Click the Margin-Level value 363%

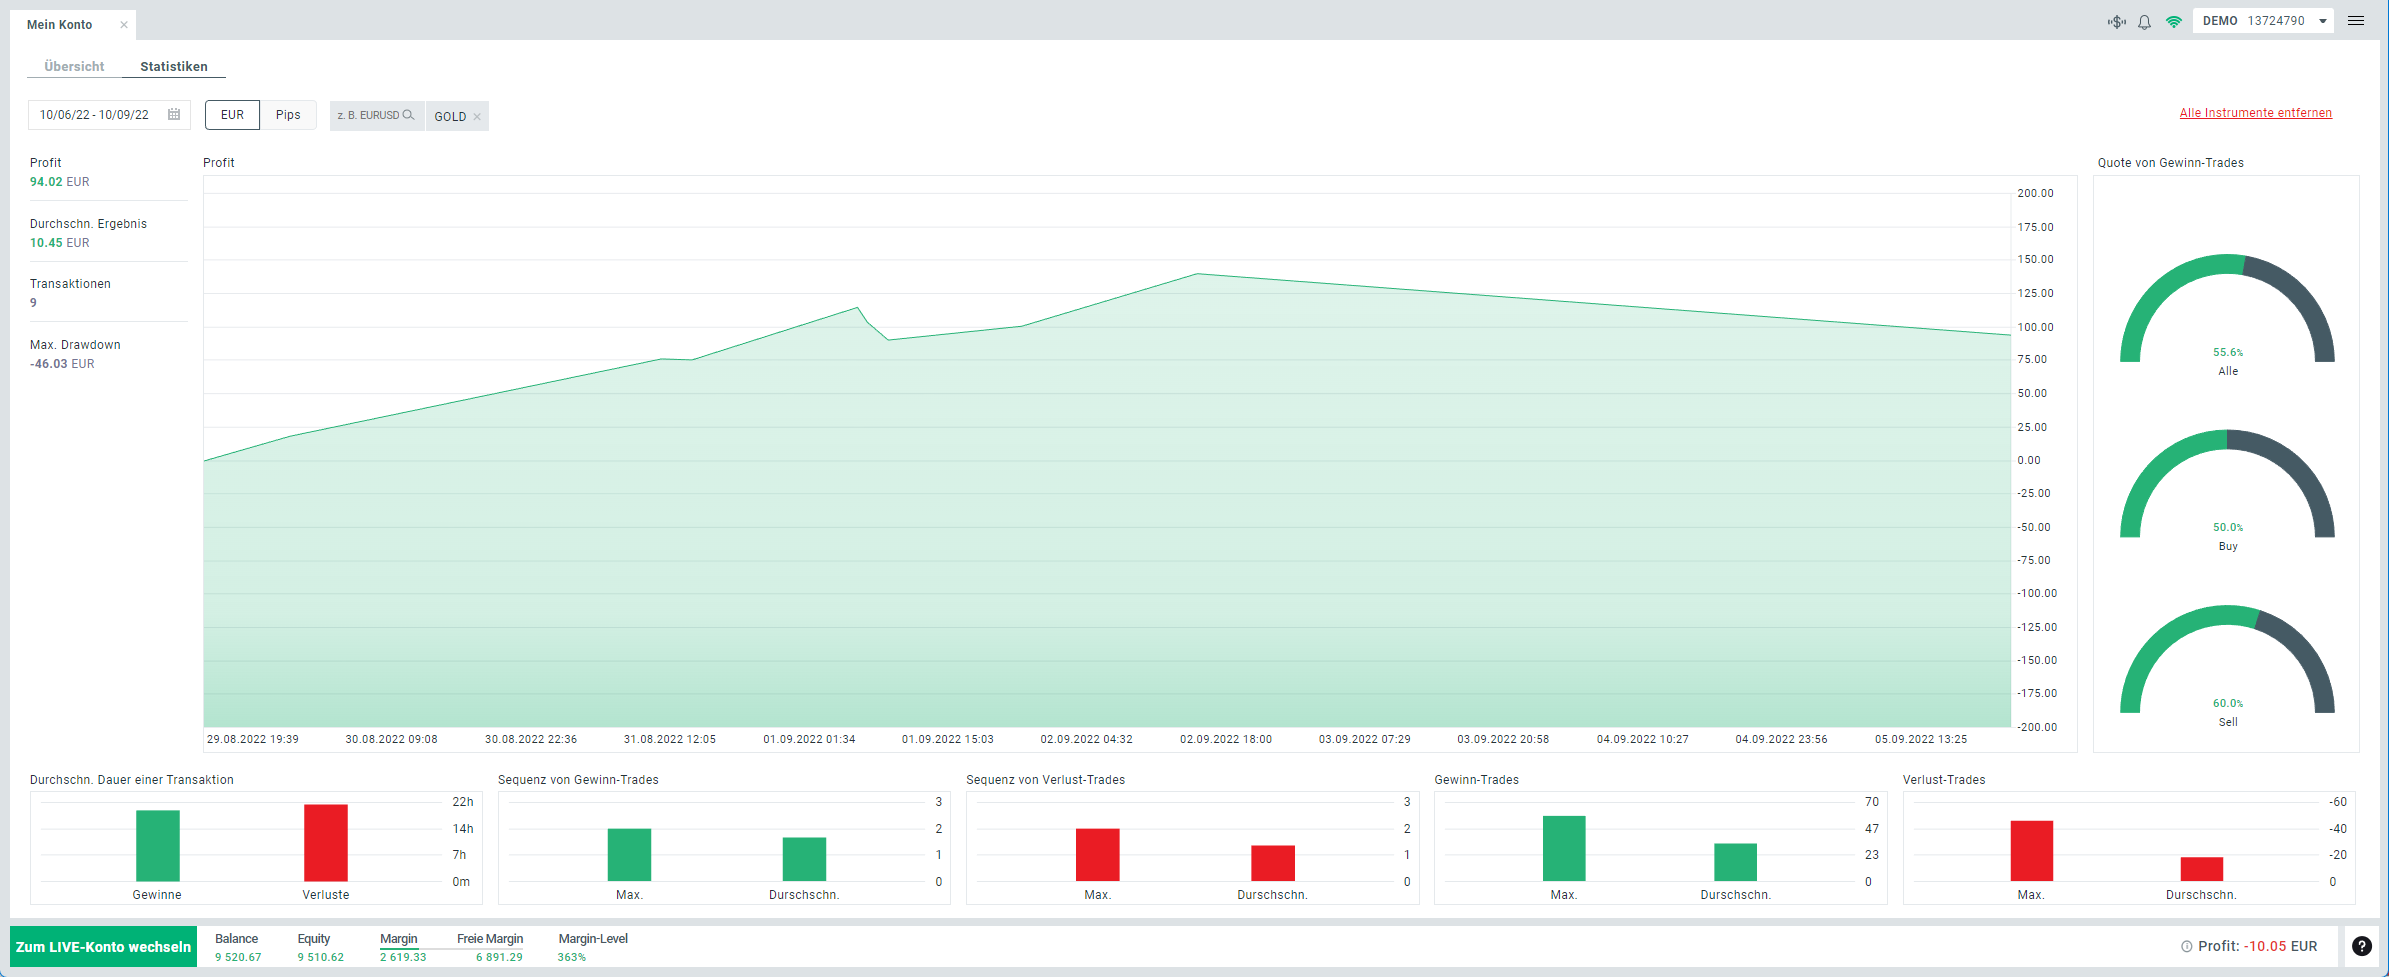[x=572, y=957]
